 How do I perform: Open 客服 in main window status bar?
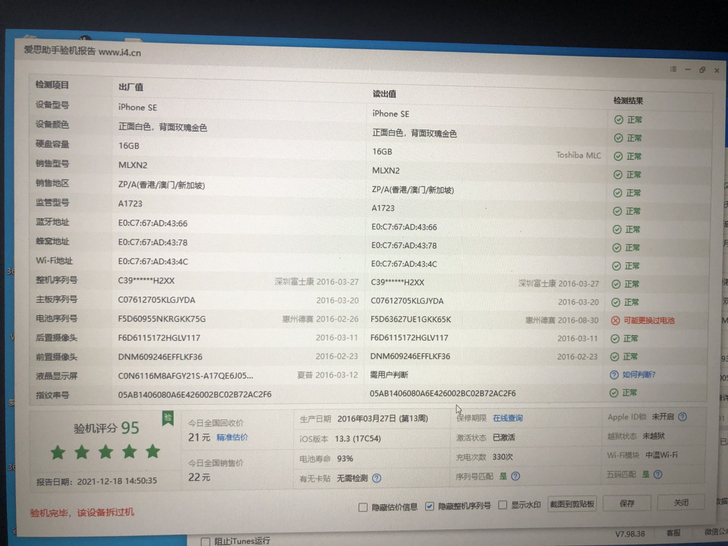point(674,533)
